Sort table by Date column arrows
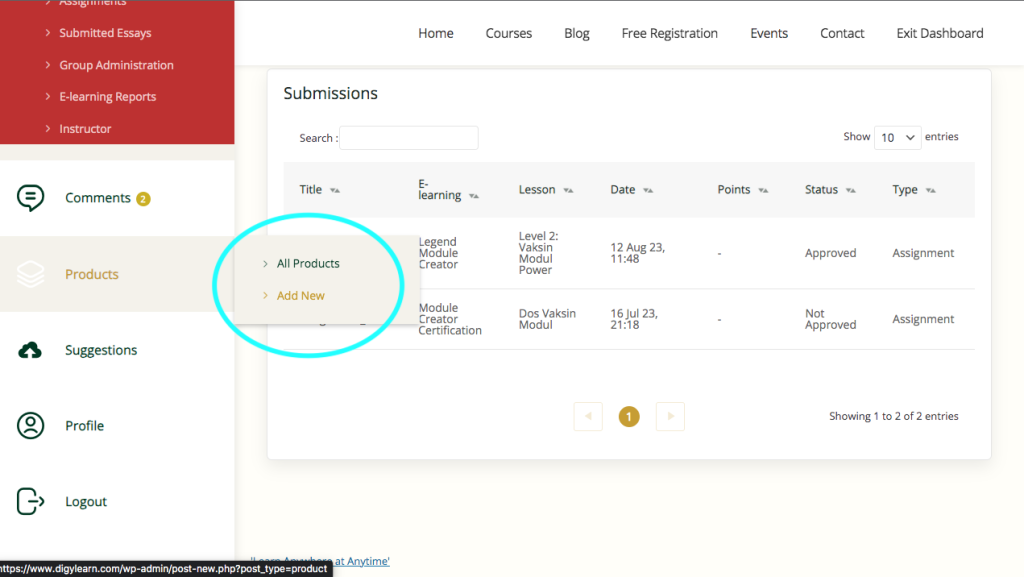 [x=647, y=190]
